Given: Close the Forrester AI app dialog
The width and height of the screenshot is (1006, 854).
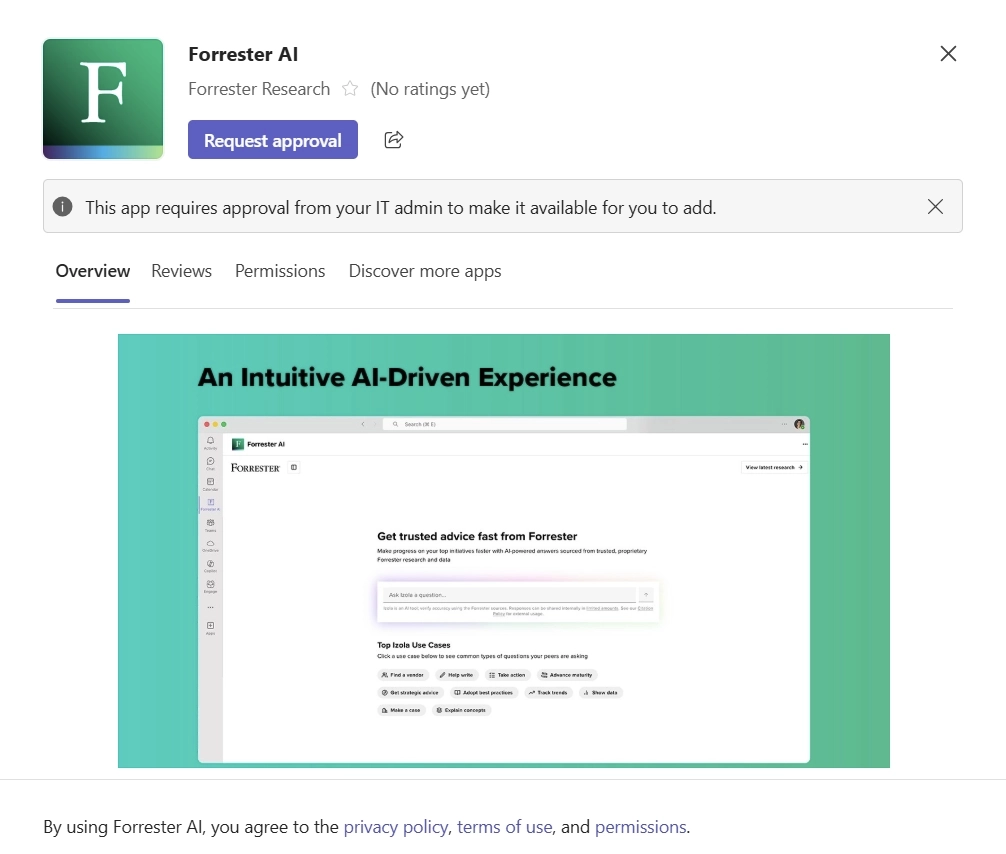Looking at the screenshot, I should pos(948,54).
